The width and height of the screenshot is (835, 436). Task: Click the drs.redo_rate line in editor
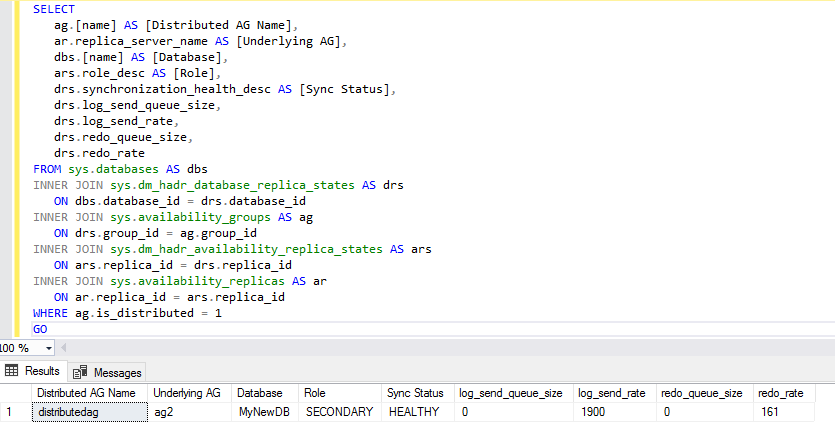click(99, 153)
